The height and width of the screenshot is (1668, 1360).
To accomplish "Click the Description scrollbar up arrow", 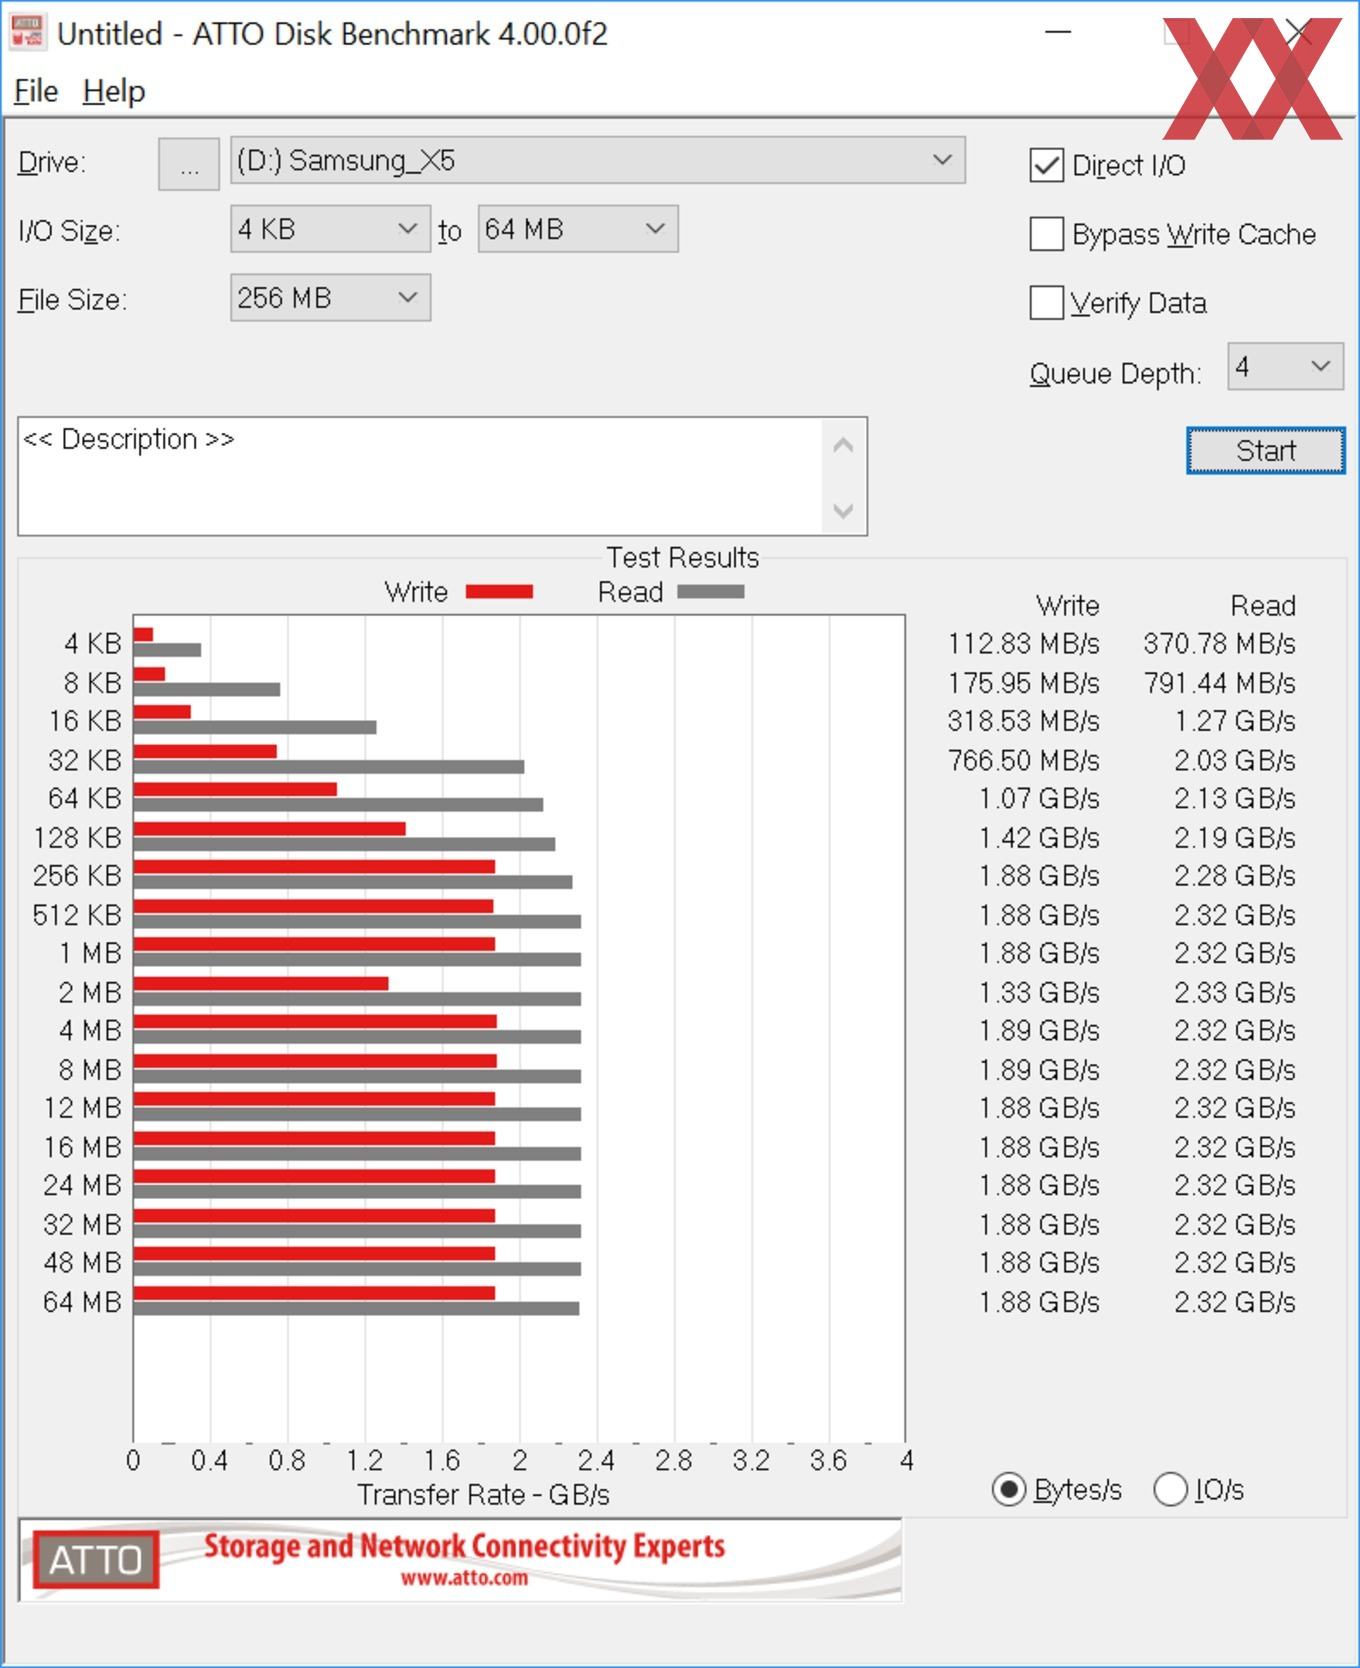I will point(843,445).
